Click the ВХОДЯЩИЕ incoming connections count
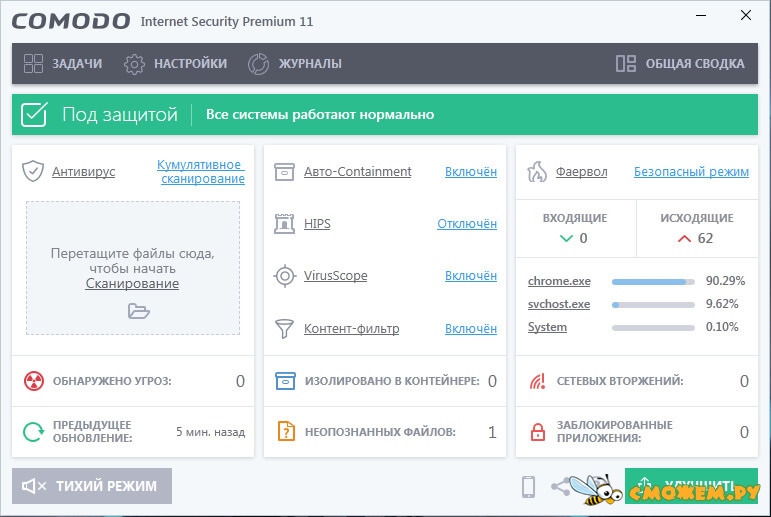 pyautogui.click(x=583, y=238)
